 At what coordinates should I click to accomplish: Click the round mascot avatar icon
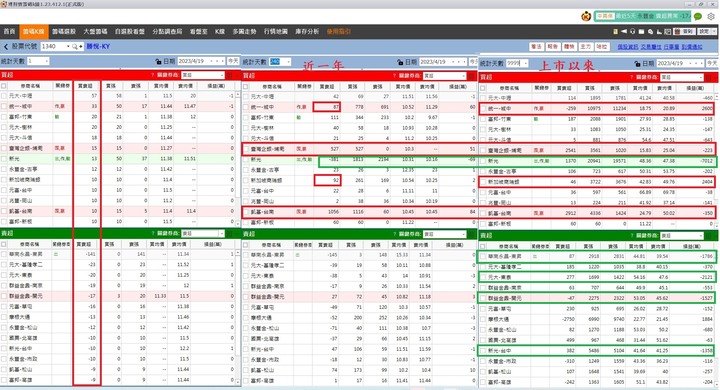586,17
